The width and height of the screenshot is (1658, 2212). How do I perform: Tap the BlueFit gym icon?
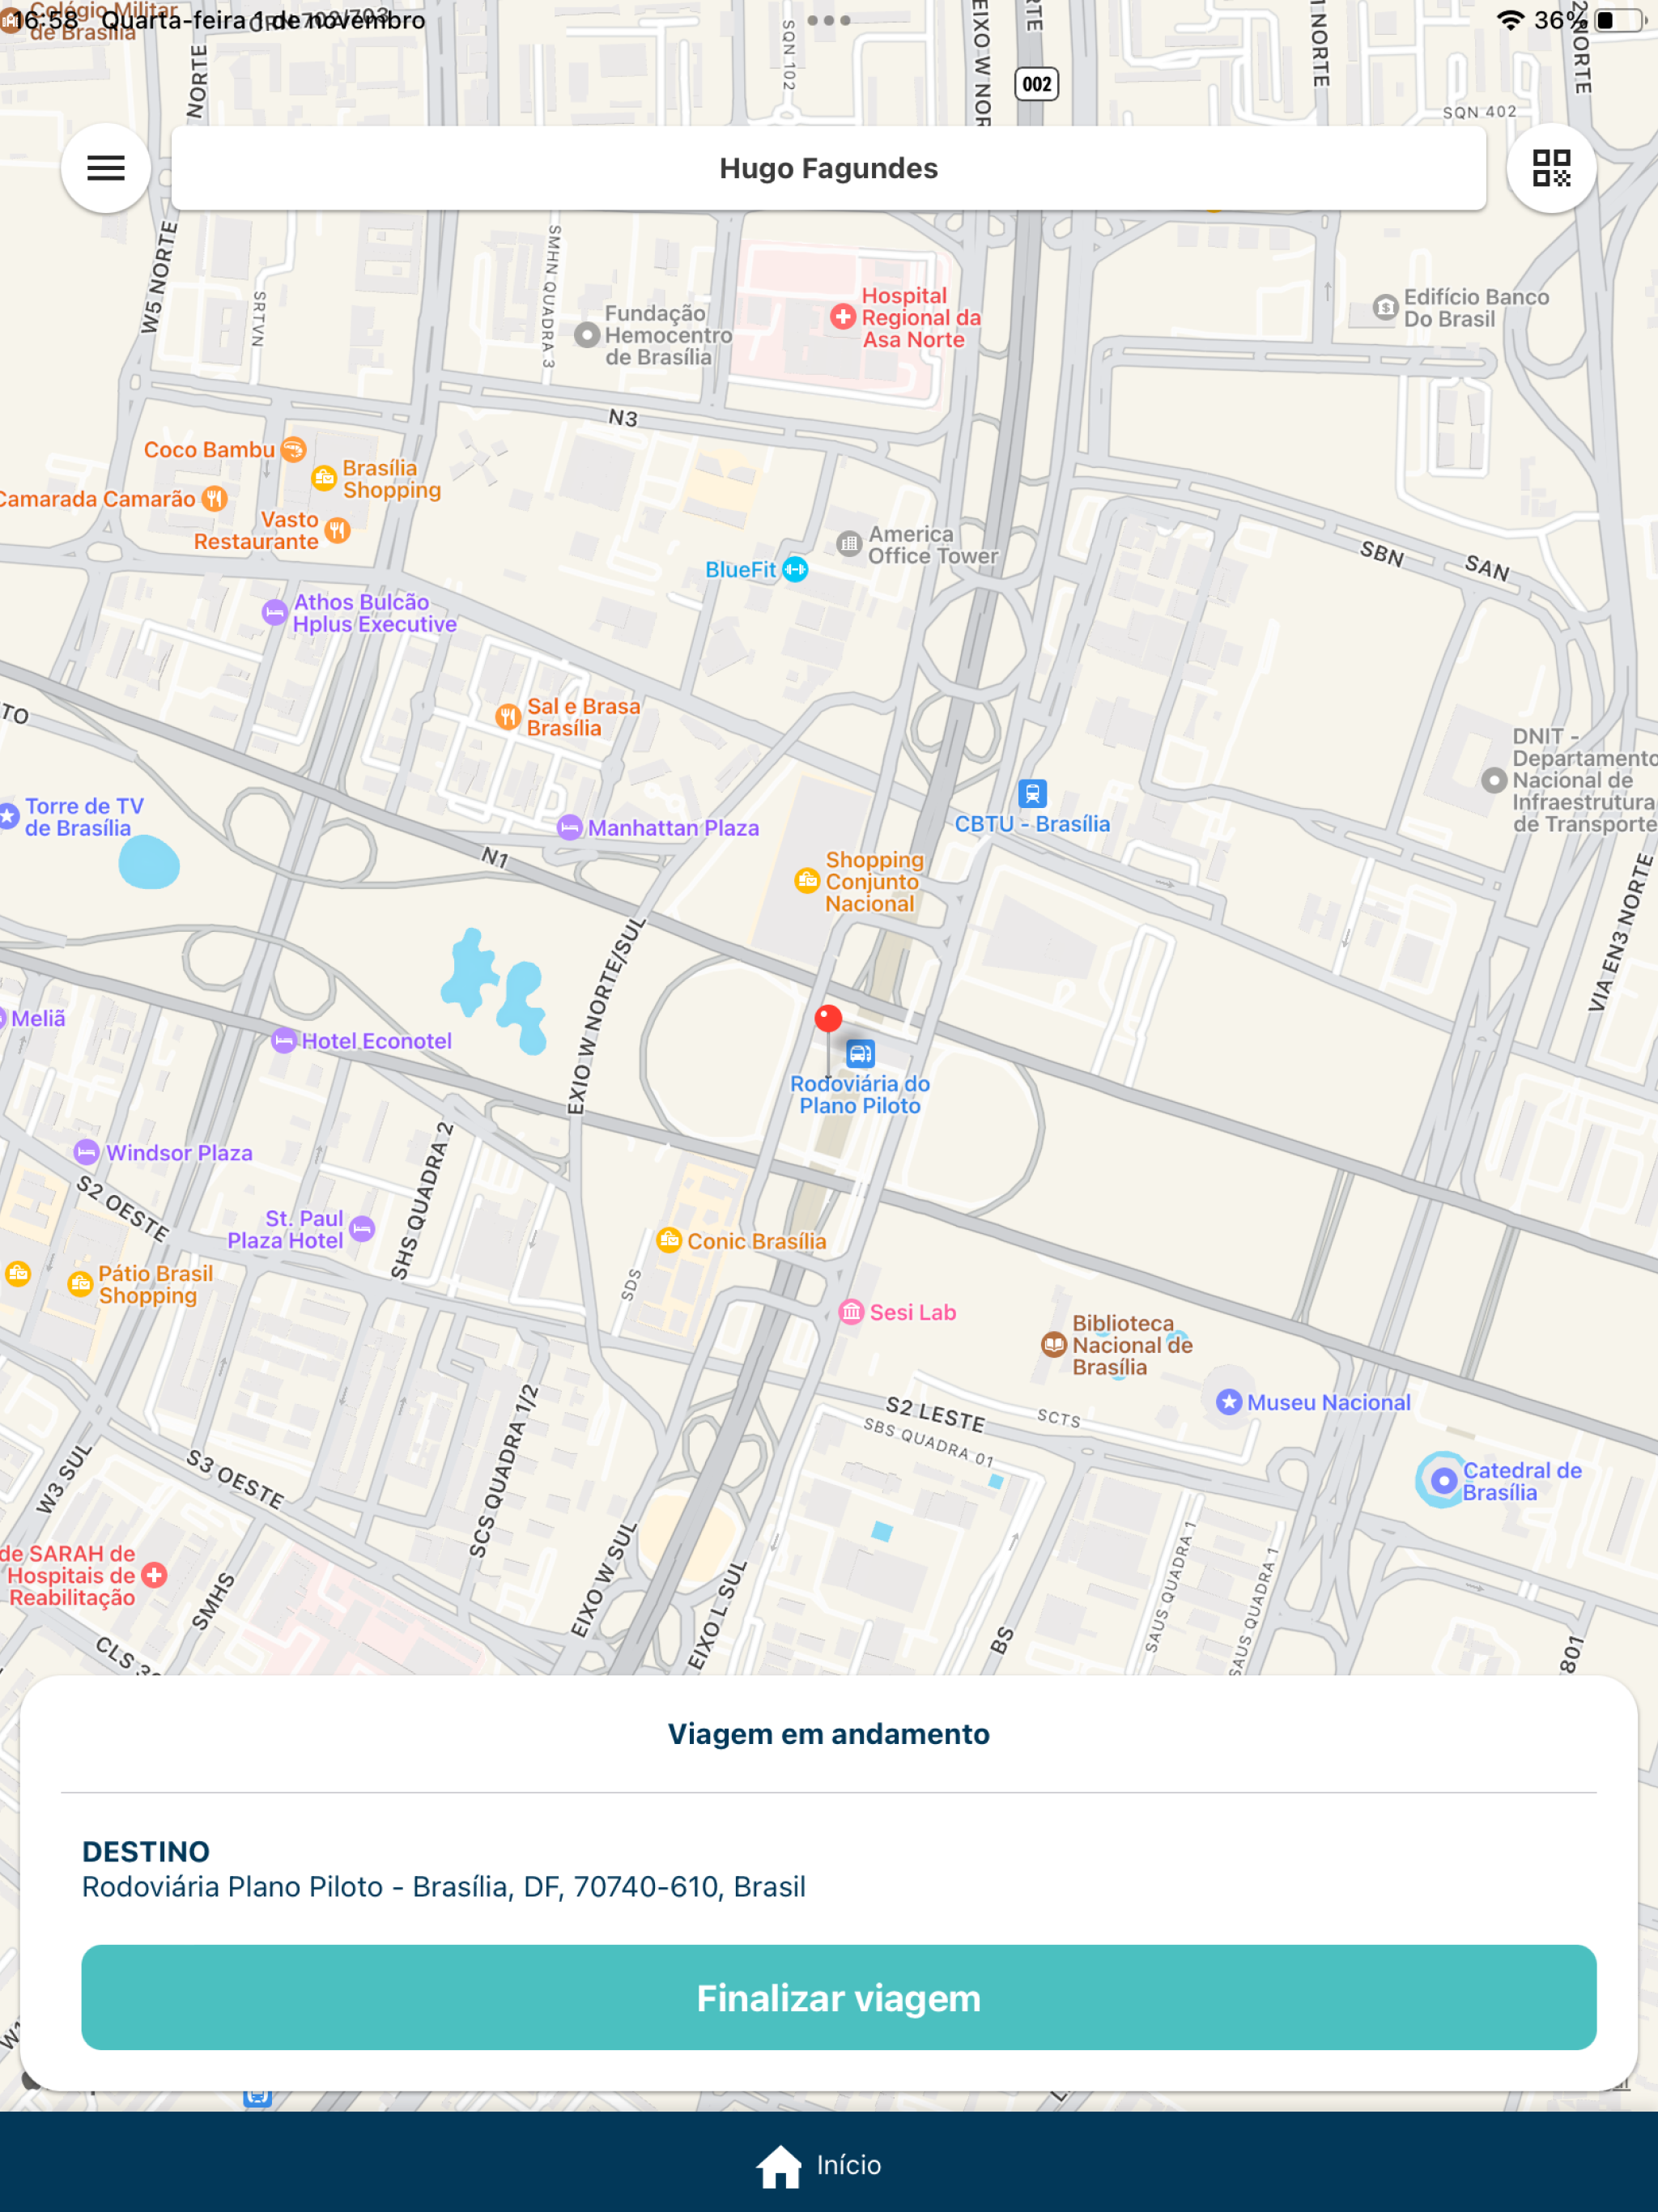tap(796, 569)
